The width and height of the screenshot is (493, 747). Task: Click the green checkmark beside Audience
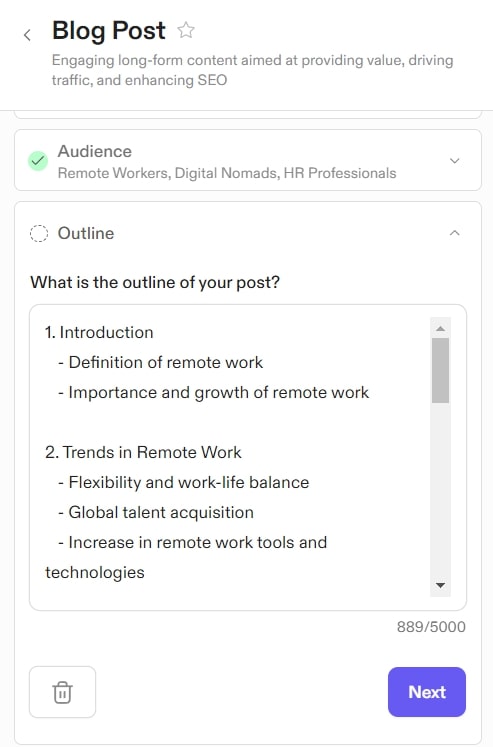tap(38, 161)
